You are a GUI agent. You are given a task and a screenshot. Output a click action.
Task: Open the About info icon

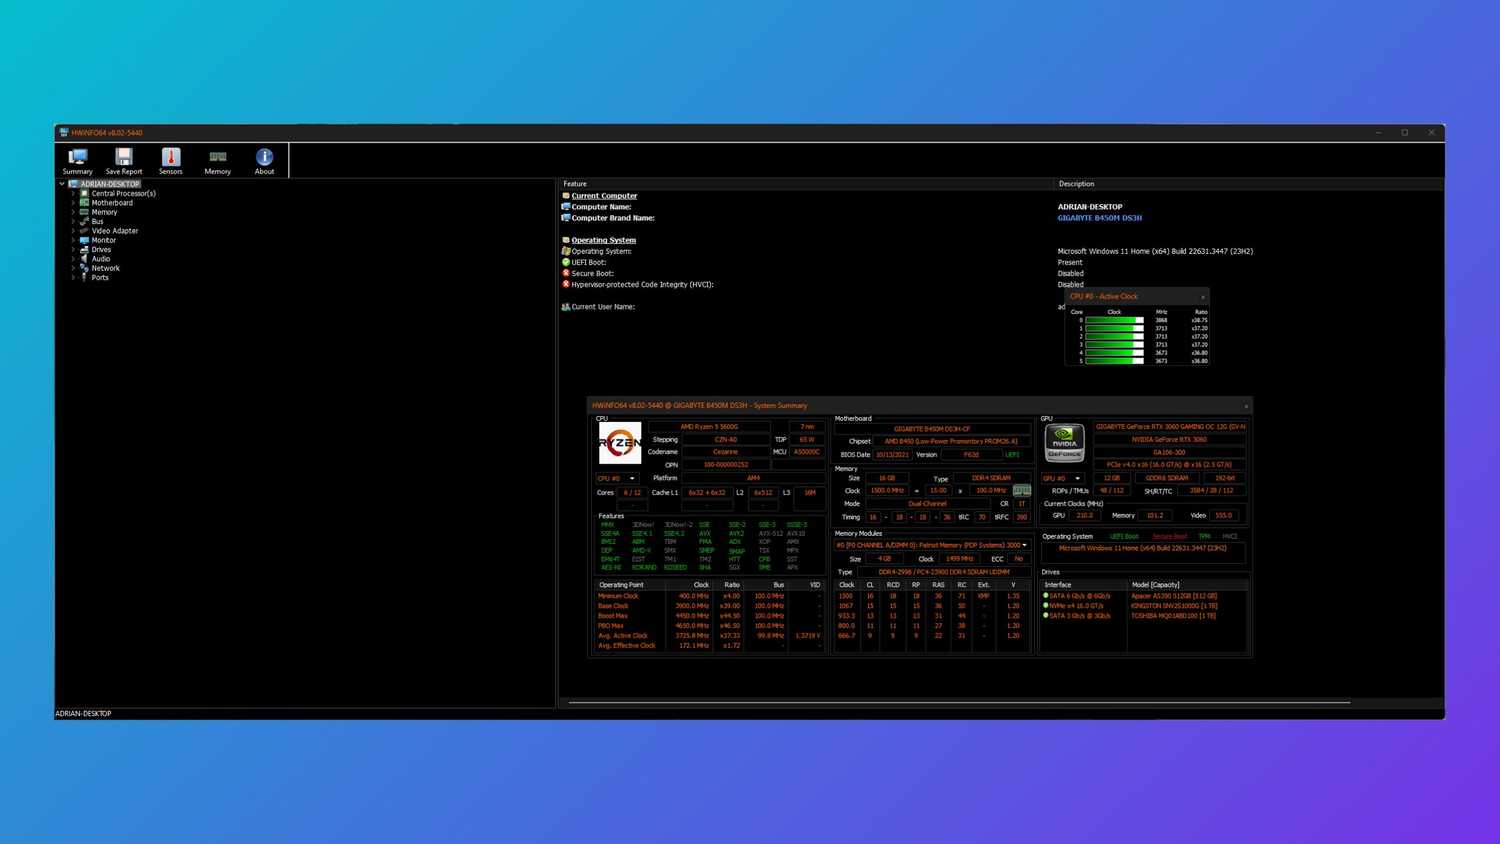264,160
